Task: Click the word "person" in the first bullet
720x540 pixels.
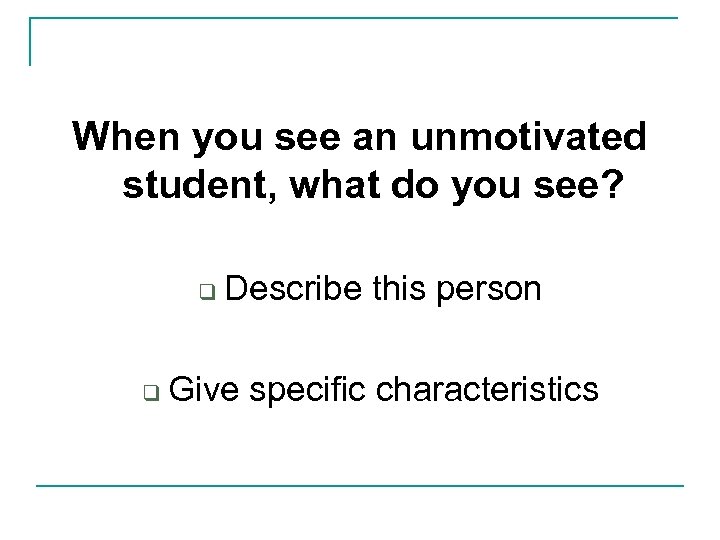Action: 494,291
